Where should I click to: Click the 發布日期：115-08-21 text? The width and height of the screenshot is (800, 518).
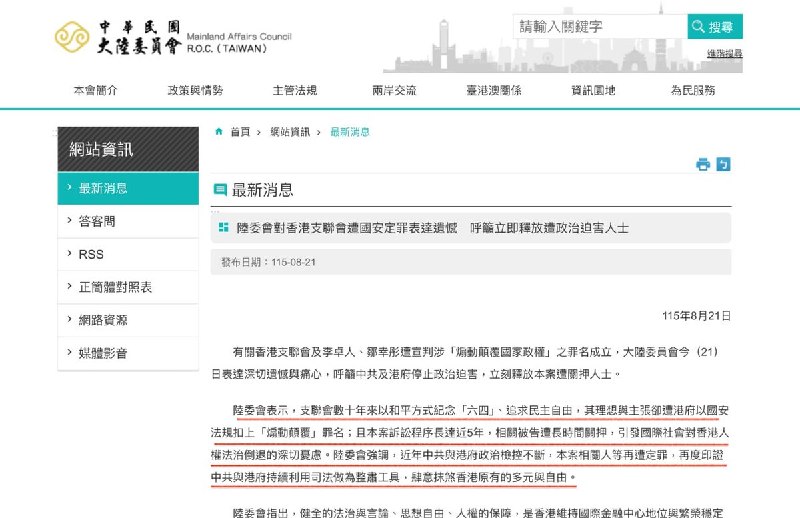(x=268, y=262)
